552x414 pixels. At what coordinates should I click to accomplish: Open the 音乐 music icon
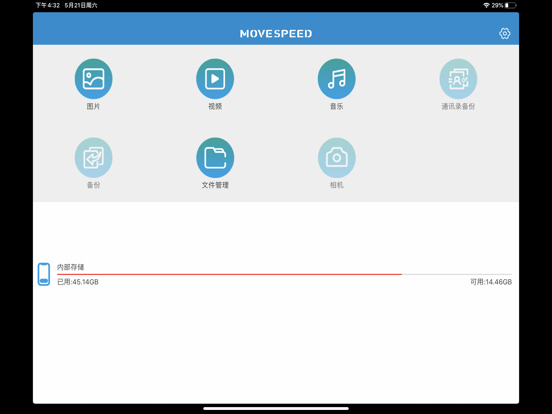337,79
